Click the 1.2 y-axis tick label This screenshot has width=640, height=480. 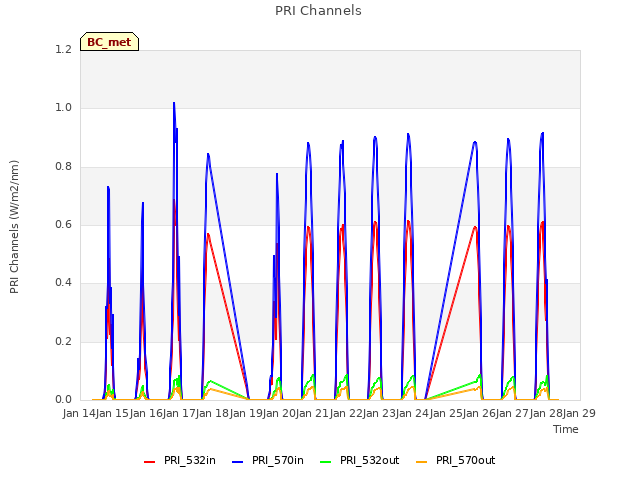(63, 49)
